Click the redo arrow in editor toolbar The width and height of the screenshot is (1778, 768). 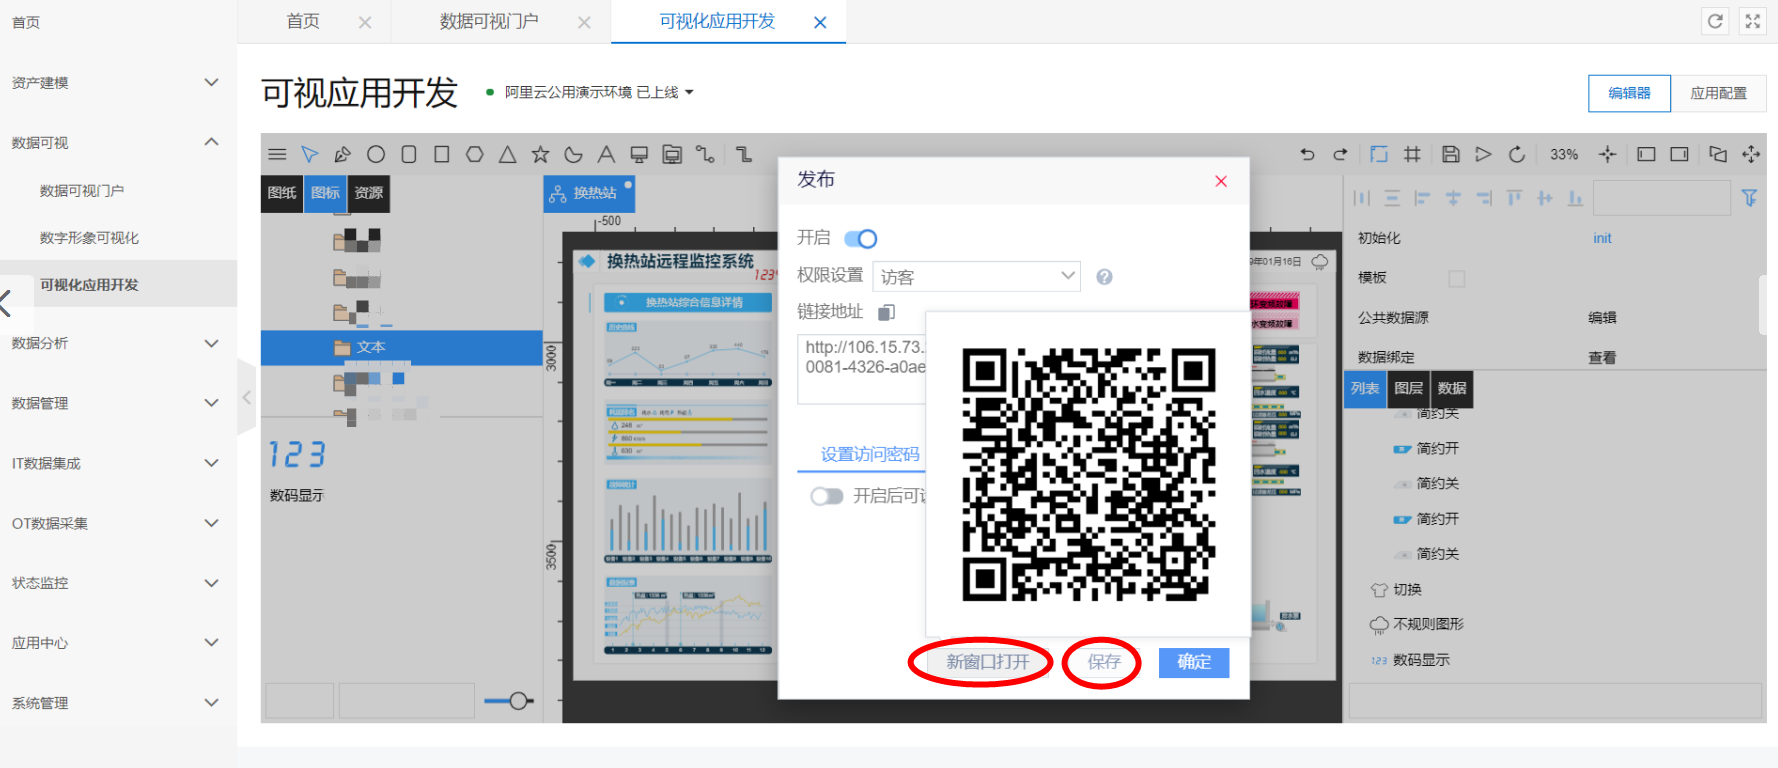point(1340,154)
